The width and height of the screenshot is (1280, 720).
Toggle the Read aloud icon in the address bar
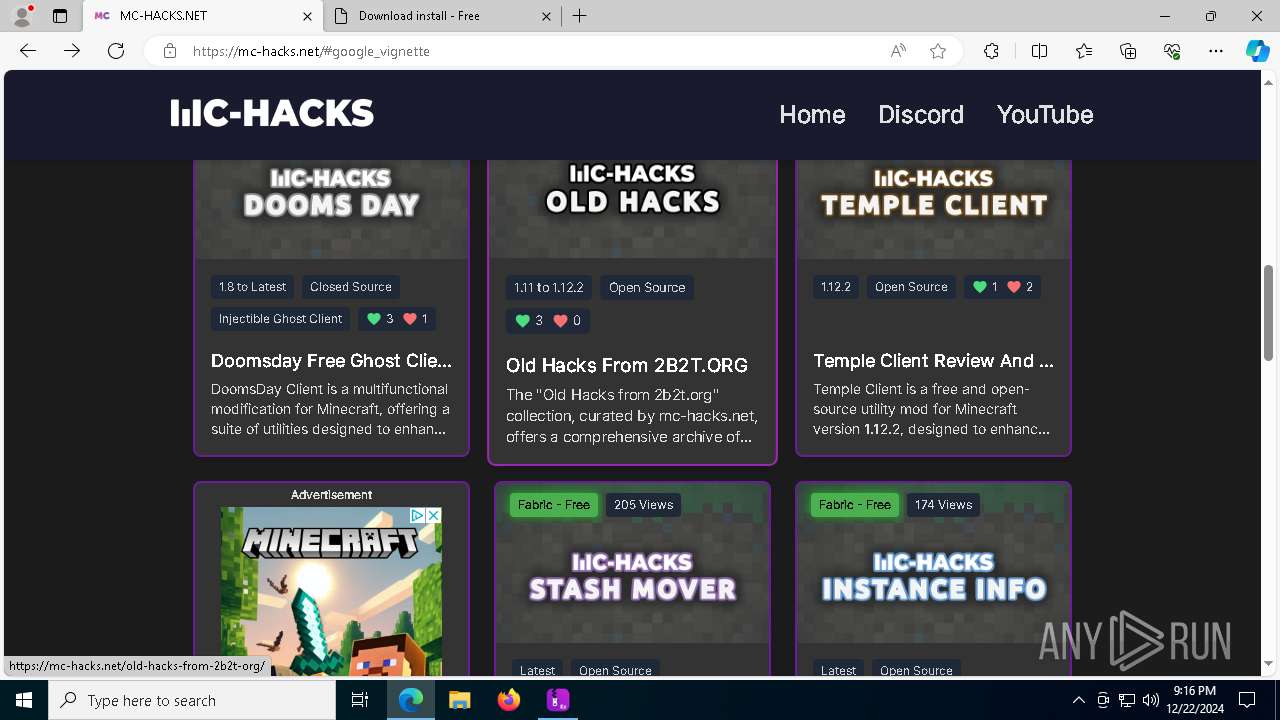coord(898,51)
